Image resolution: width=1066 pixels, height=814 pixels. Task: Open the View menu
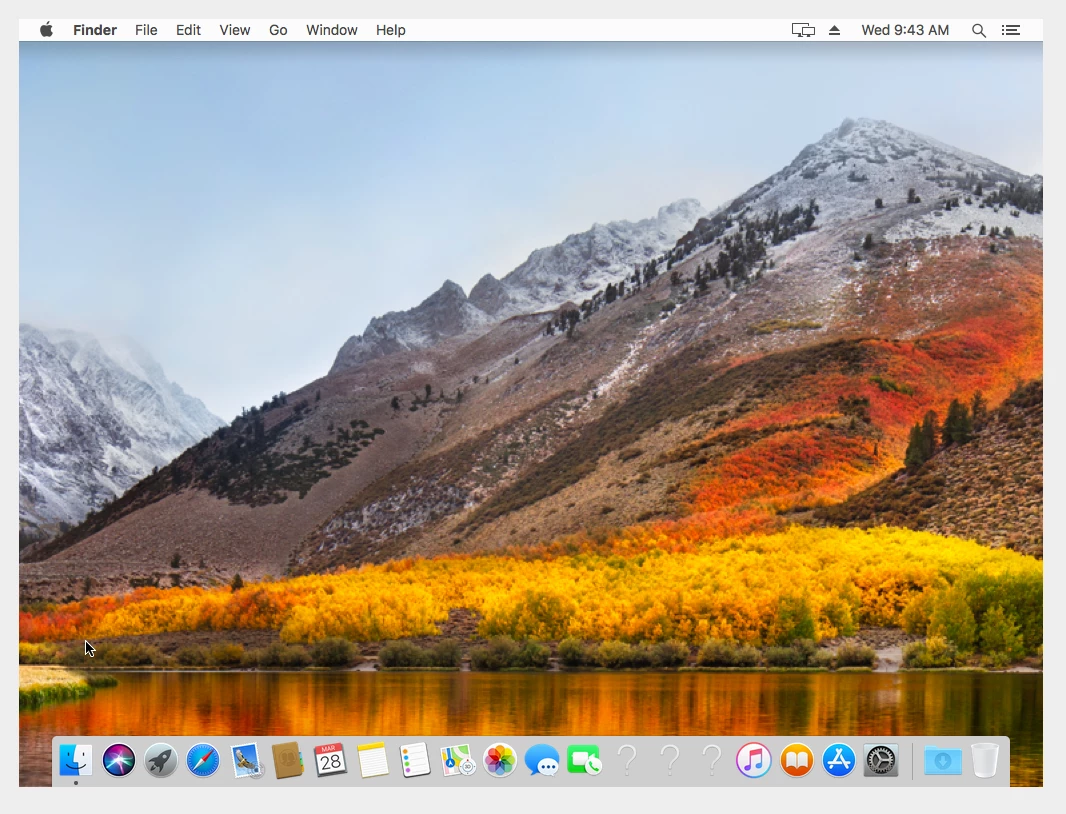click(x=235, y=30)
